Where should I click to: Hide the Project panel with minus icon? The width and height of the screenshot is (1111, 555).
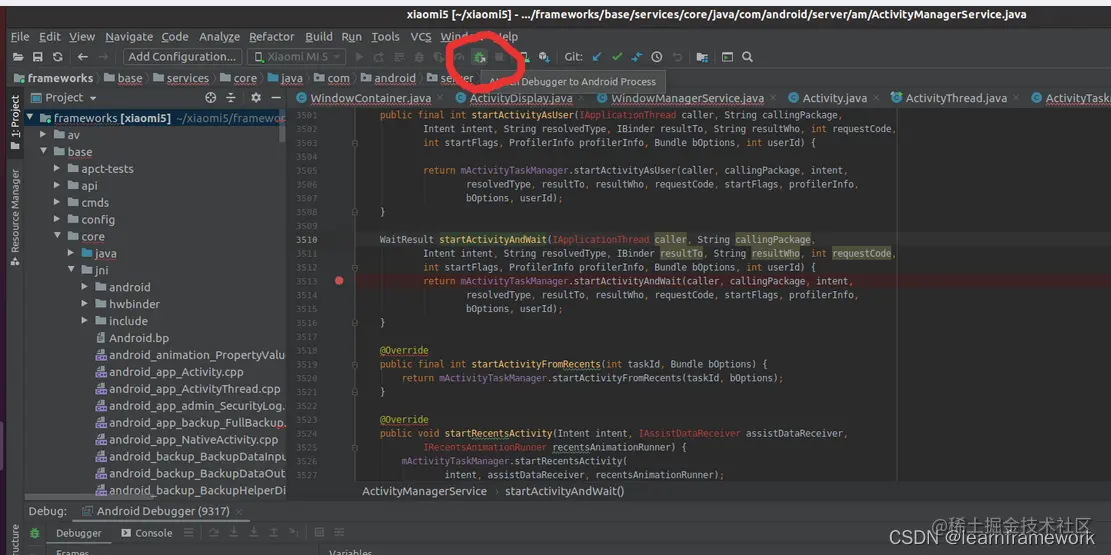tap(276, 98)
